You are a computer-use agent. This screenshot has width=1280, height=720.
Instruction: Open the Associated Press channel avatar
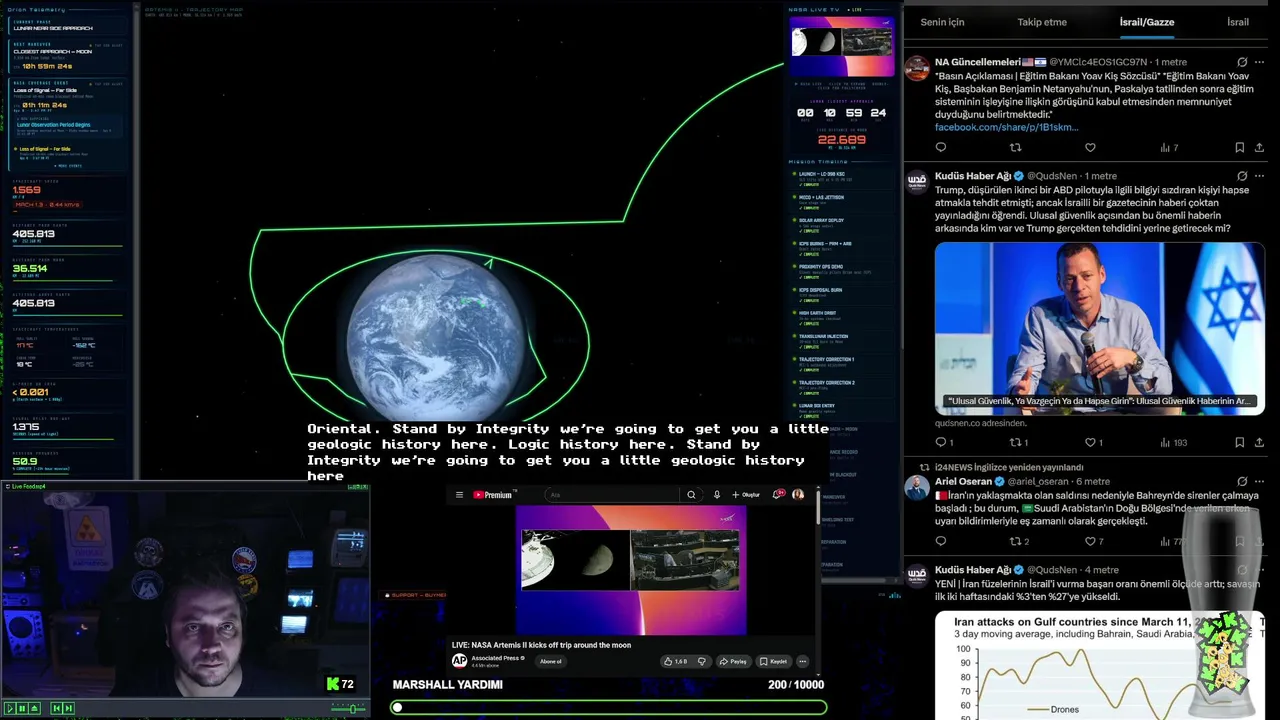pos(459,660)
